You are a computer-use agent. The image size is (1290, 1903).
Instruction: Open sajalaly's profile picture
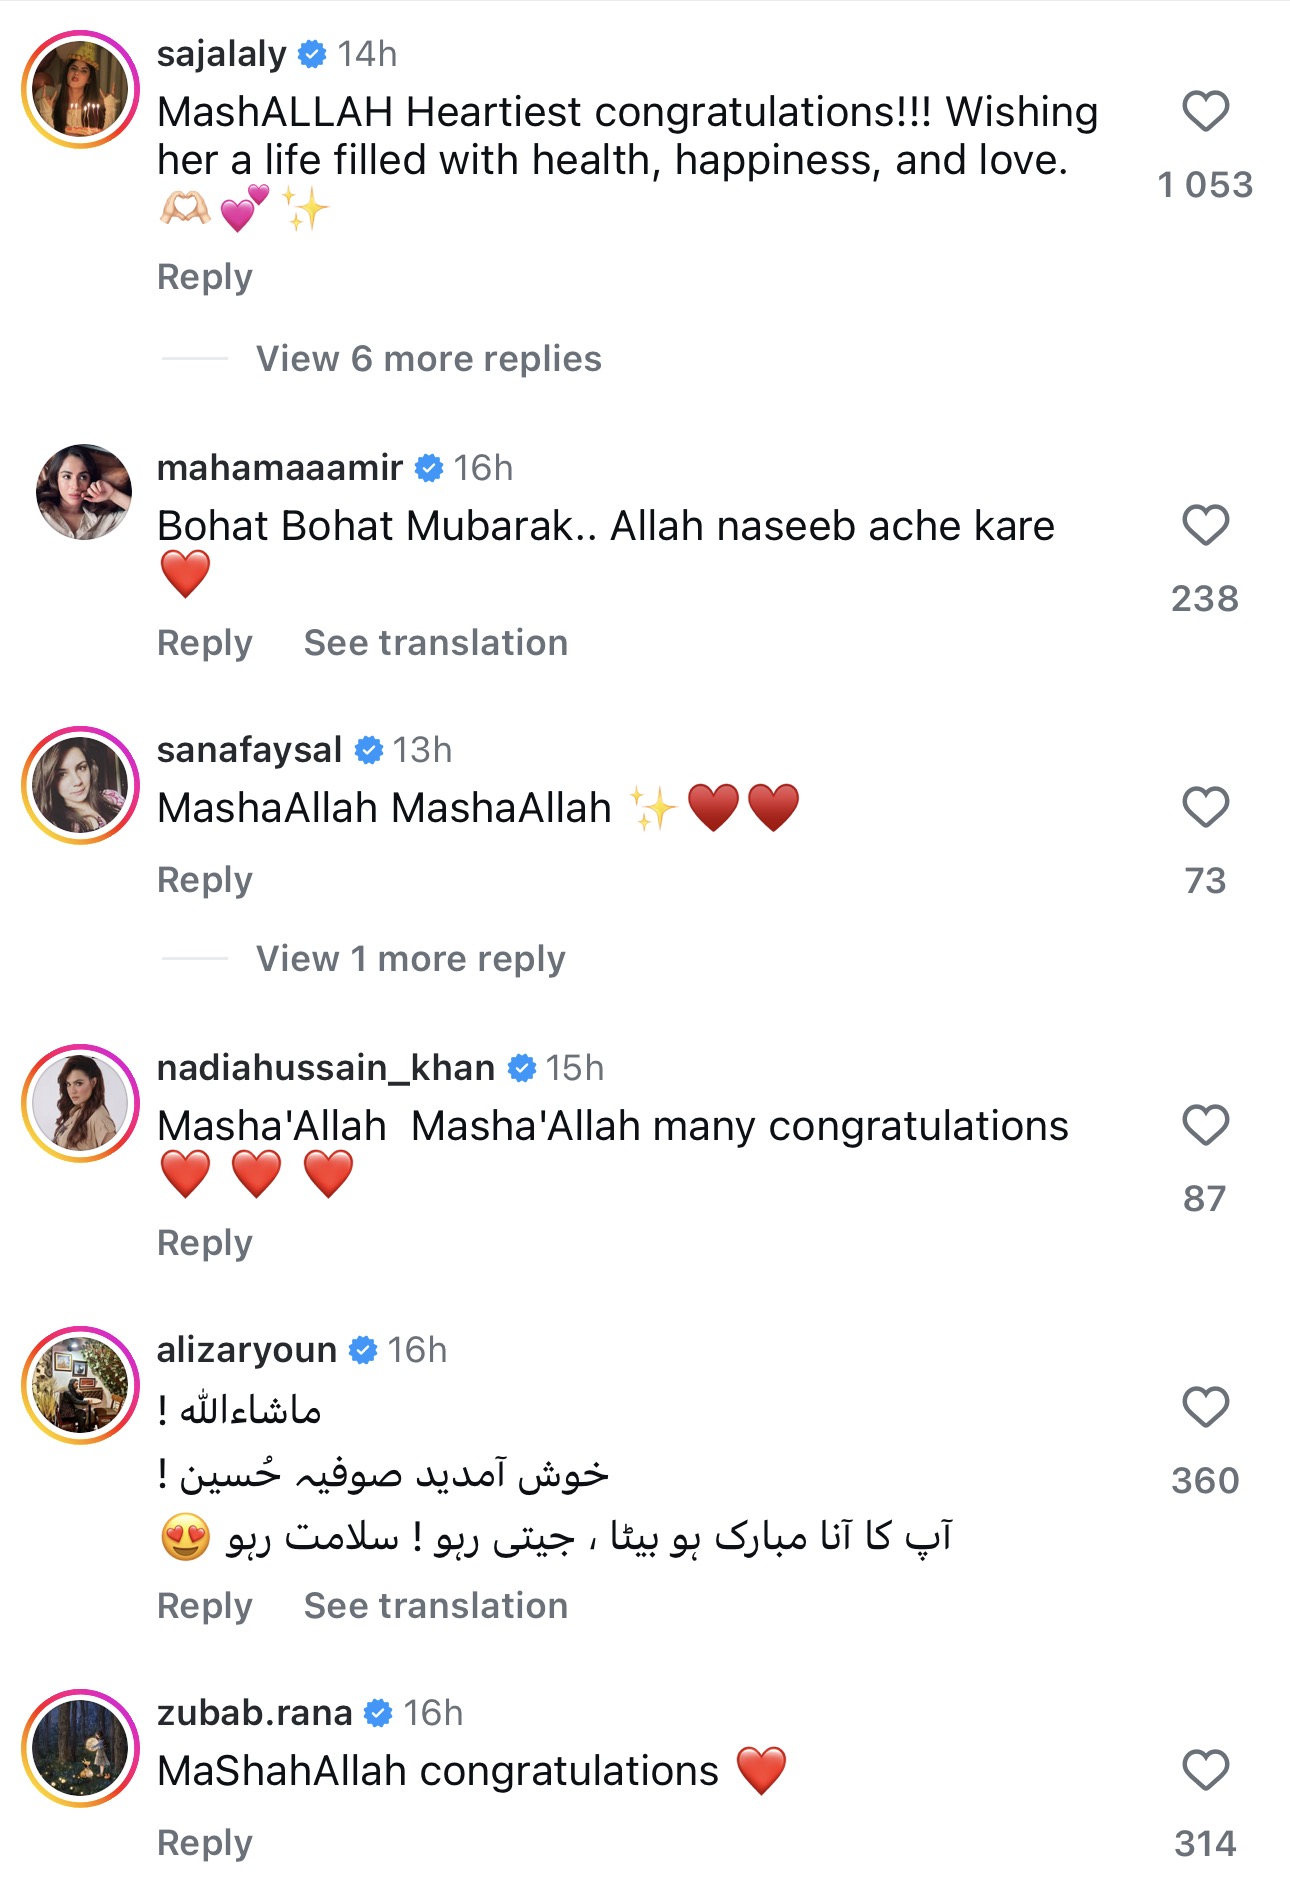click(81, 89)
